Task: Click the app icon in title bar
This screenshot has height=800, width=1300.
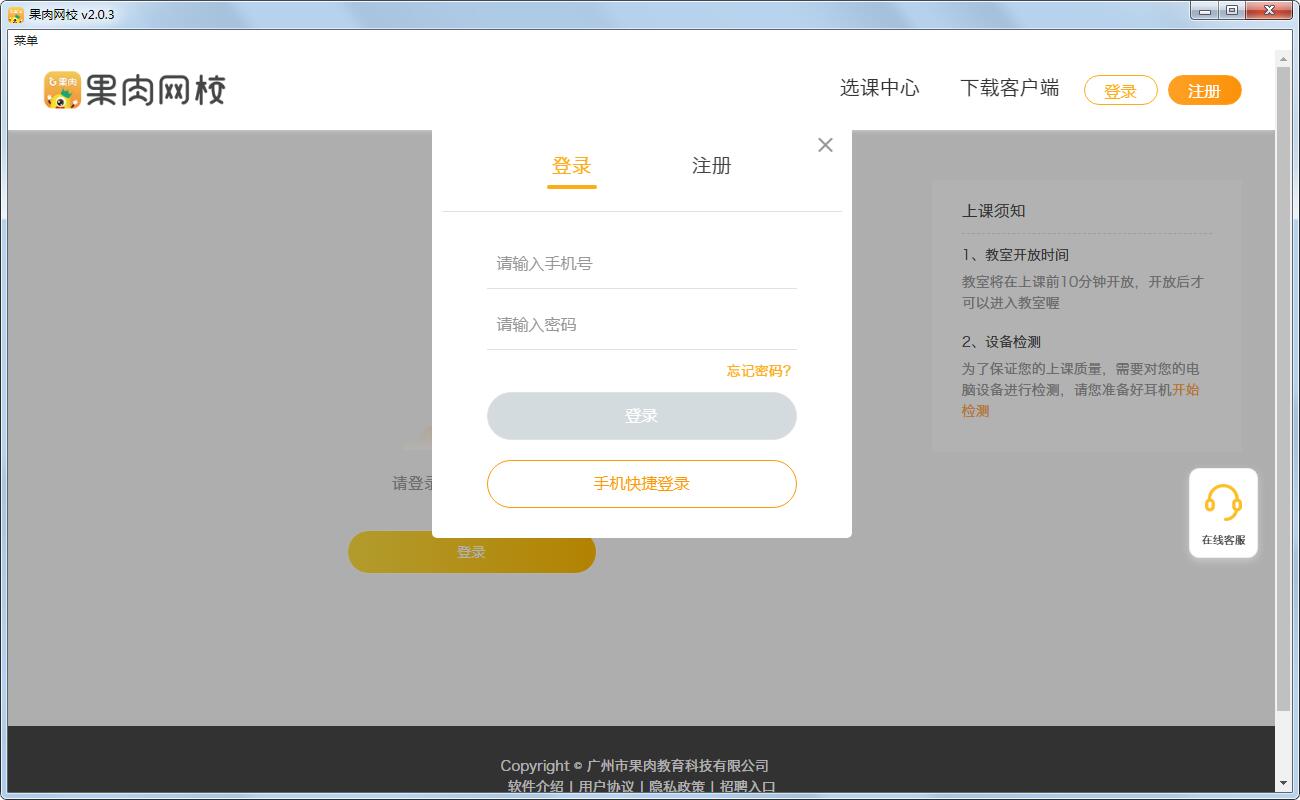Action: point(14,11)
